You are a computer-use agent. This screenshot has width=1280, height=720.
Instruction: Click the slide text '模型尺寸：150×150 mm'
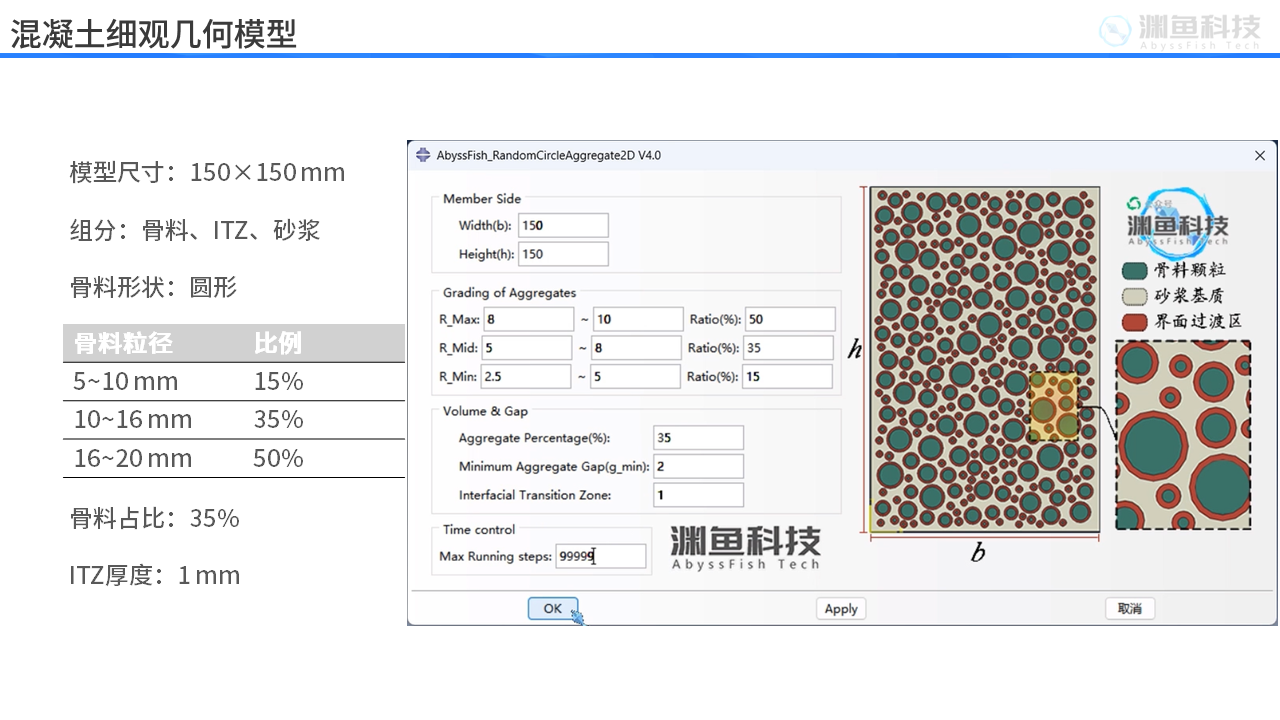click(207, 172)
